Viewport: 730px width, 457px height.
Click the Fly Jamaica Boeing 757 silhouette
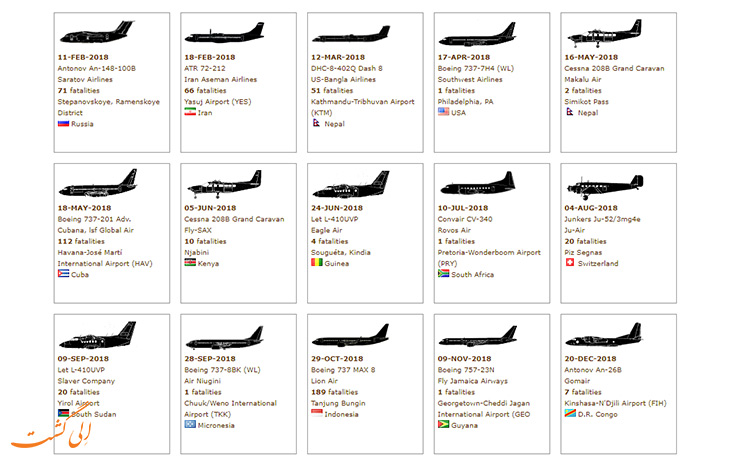coord(478,336)
